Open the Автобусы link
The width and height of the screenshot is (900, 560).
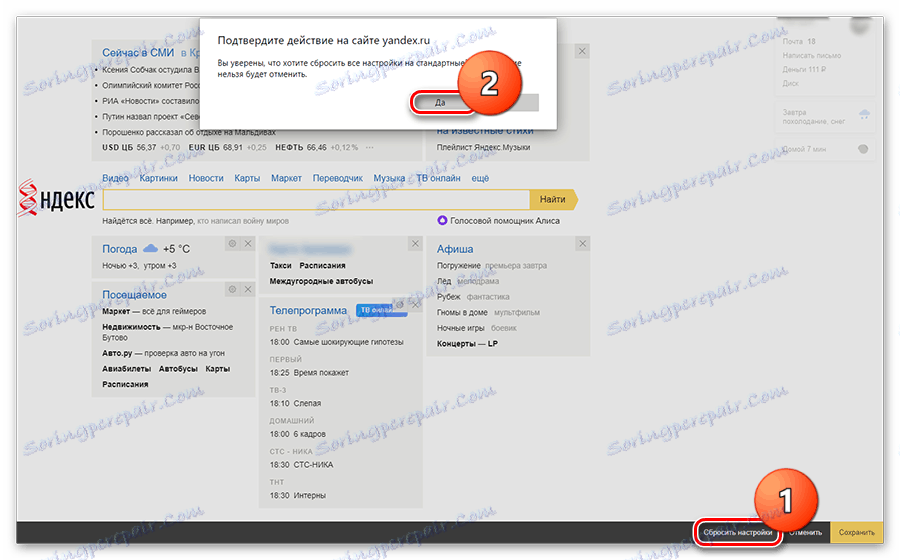[x=178, y=368]
